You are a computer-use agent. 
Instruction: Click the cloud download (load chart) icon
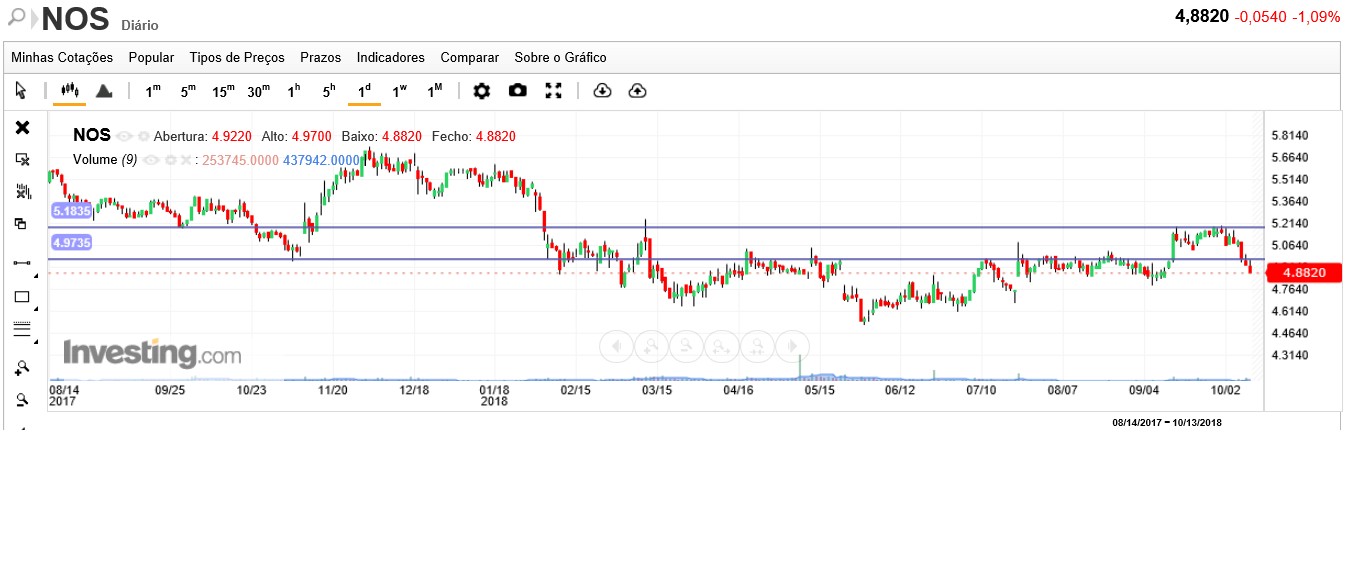pos(602,91)
